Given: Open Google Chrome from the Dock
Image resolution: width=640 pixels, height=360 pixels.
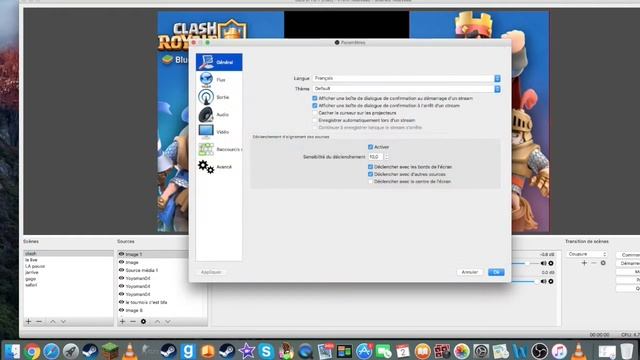Looking at the screenshot, I should (32, 351).
